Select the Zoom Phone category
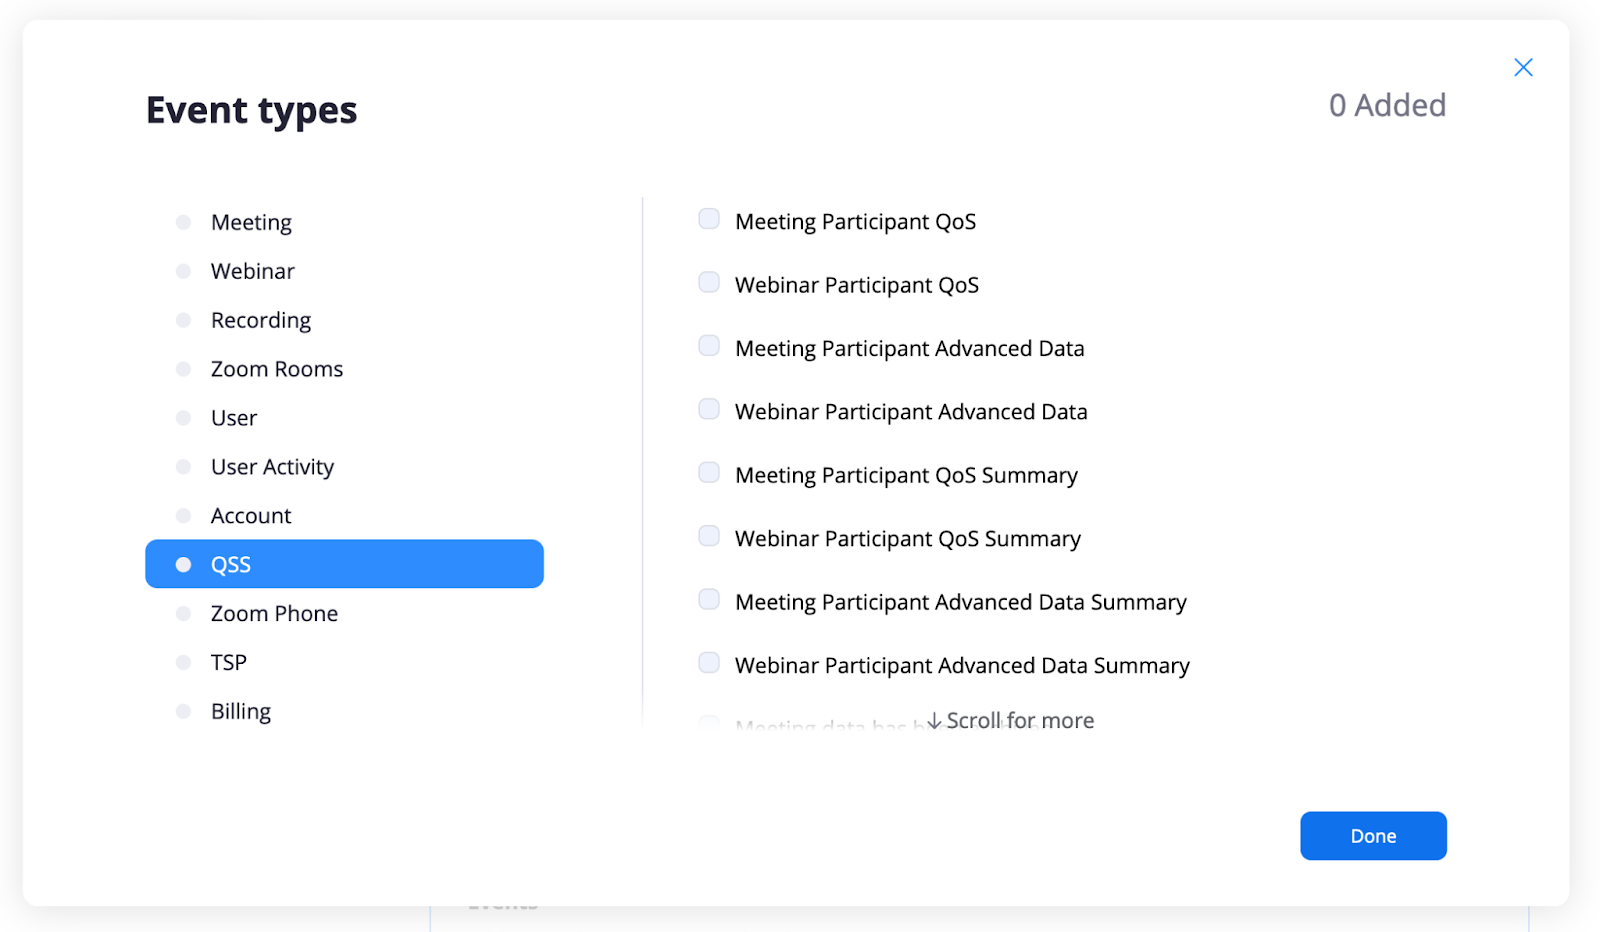 click(274, 613)
